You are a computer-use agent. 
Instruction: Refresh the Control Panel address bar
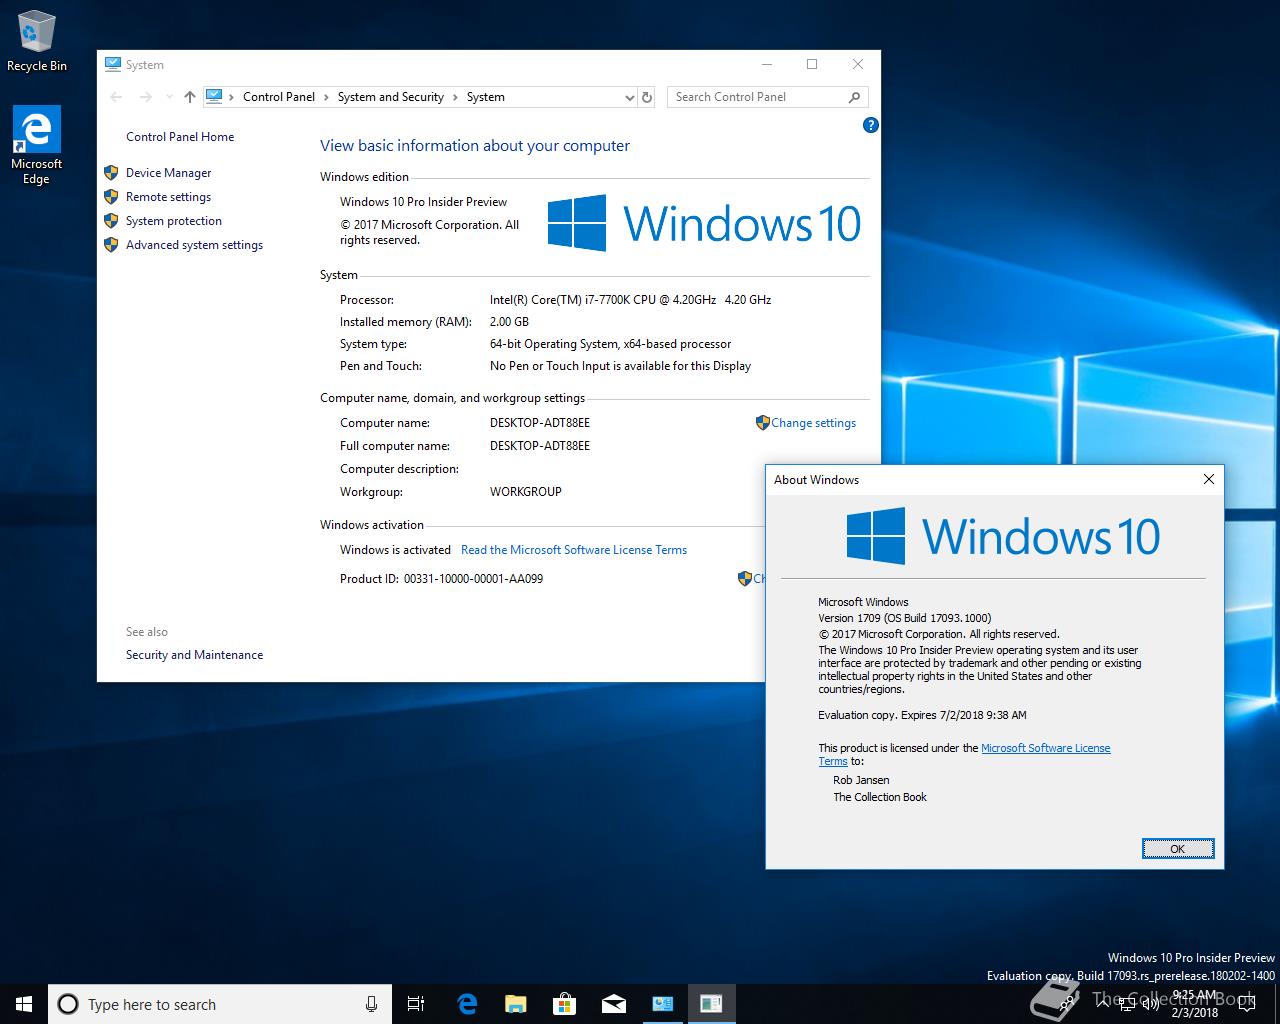(647, 97)
